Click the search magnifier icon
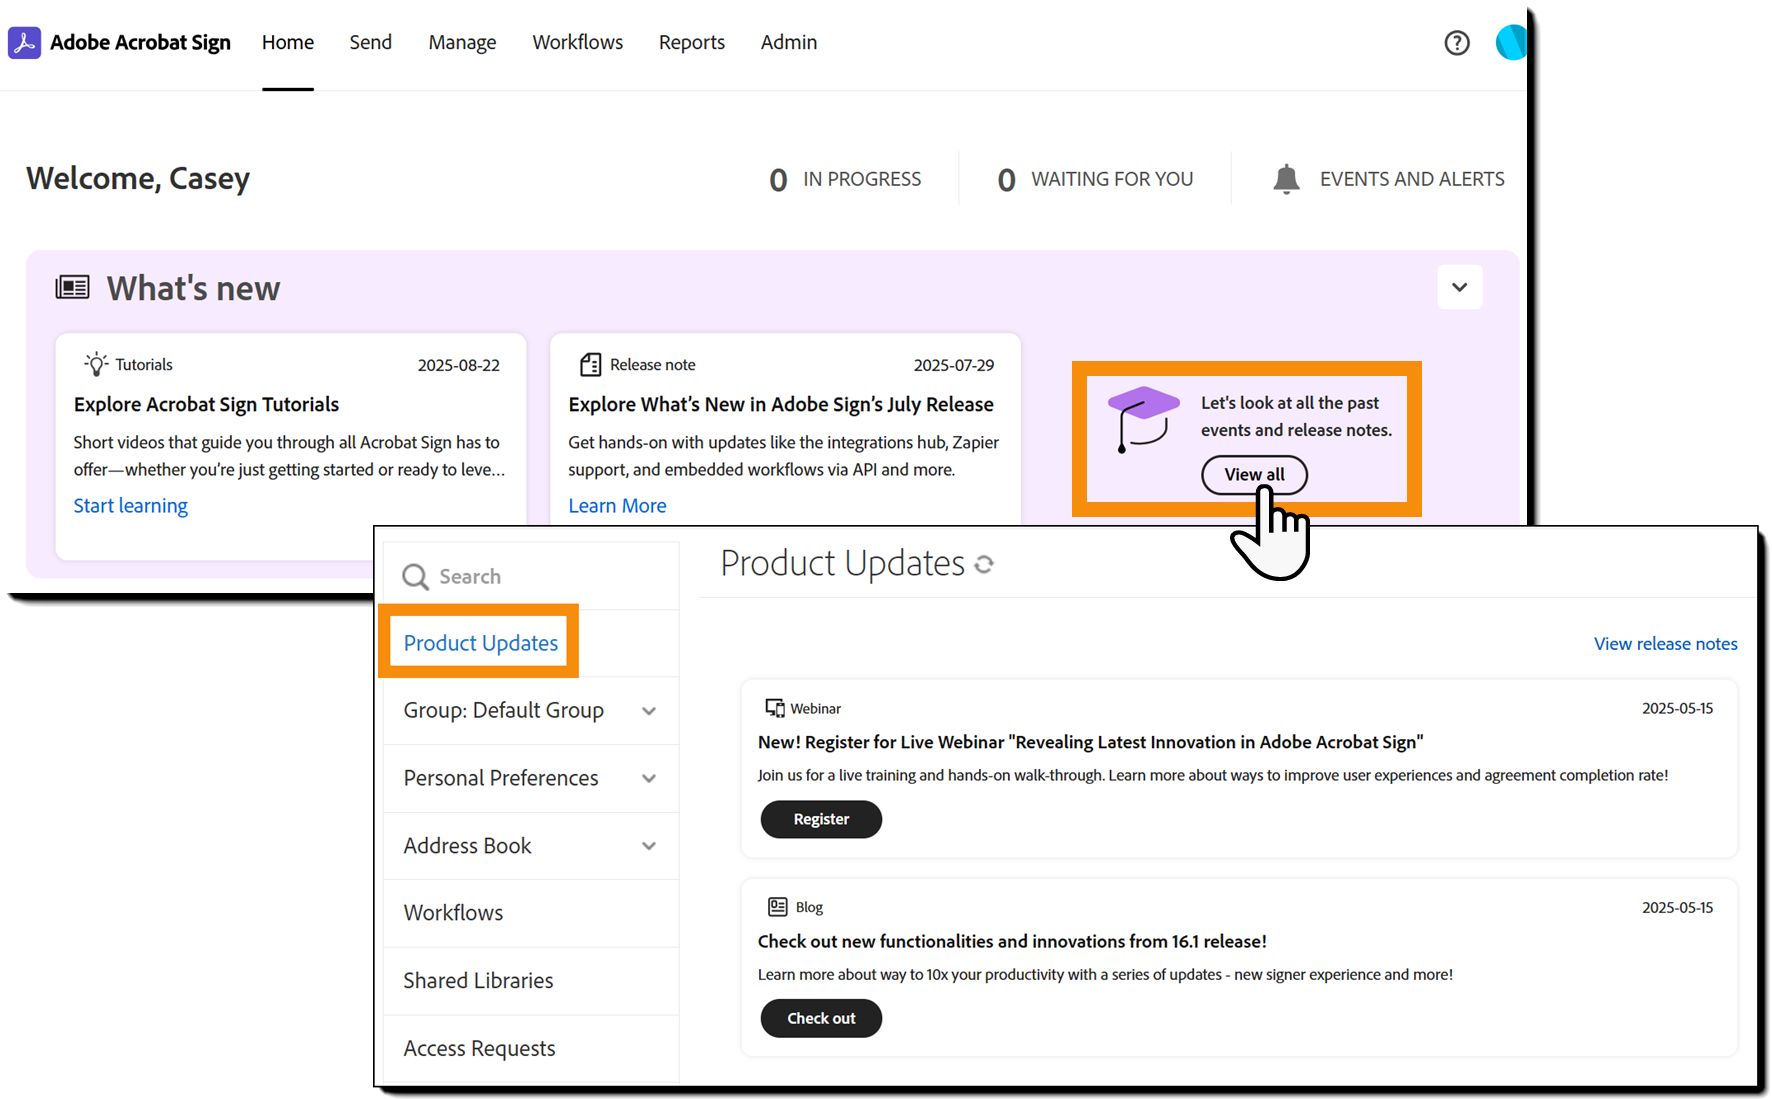The height and width of the screenshot is (1099, 1772). point(415,577)
